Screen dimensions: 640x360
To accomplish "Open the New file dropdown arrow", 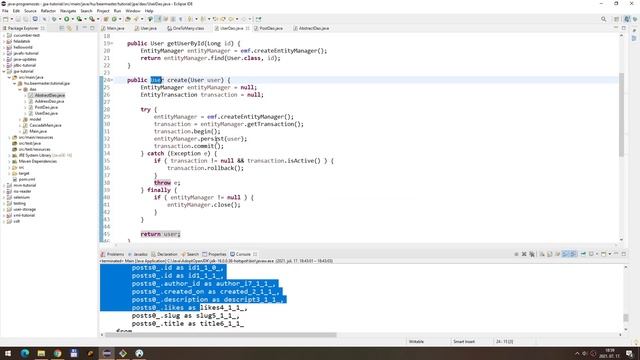I will [11, 19].
